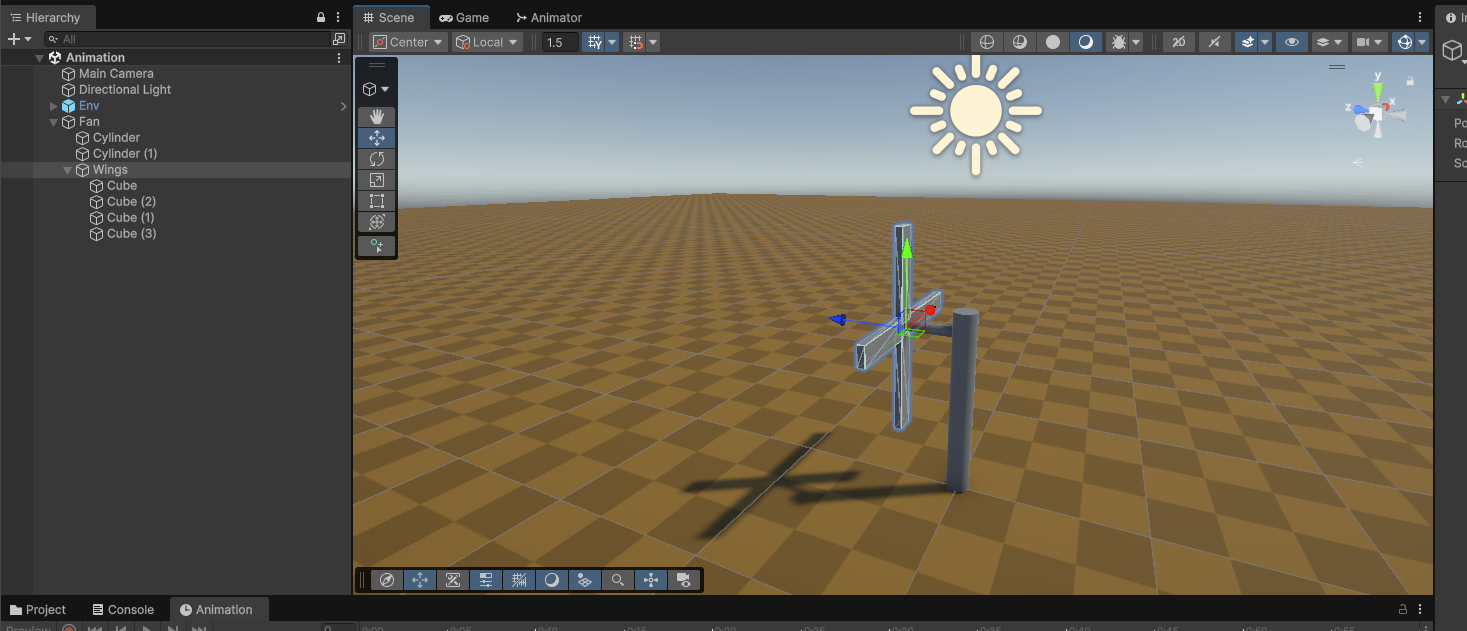Switch to the Game tab
Screen dimensions: 1467x631
pyautogui.click(x=464, y=18)
